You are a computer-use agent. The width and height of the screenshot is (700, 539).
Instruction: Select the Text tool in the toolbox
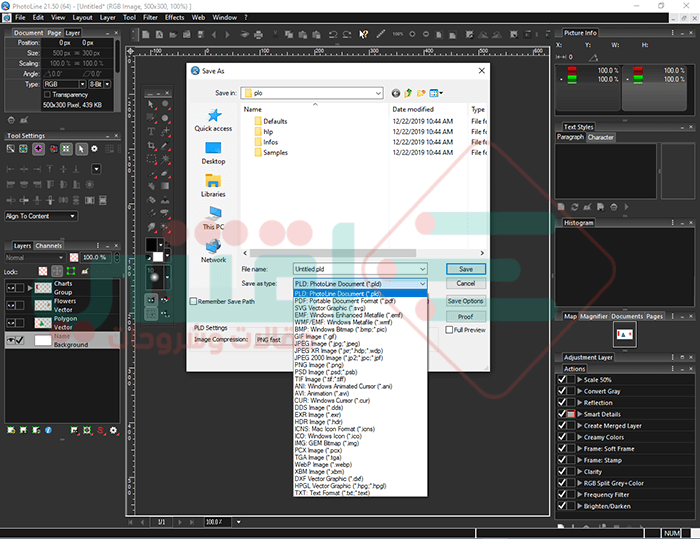151,131
